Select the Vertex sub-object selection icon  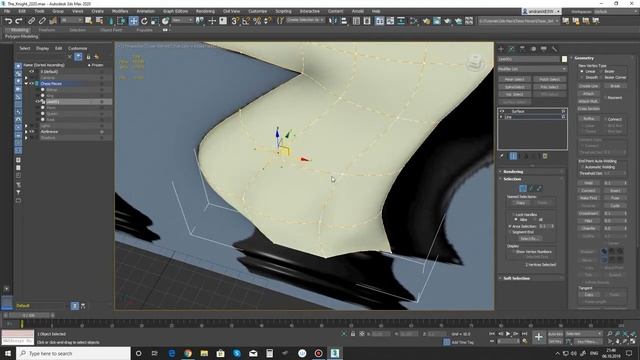click(x=523, y=188)
